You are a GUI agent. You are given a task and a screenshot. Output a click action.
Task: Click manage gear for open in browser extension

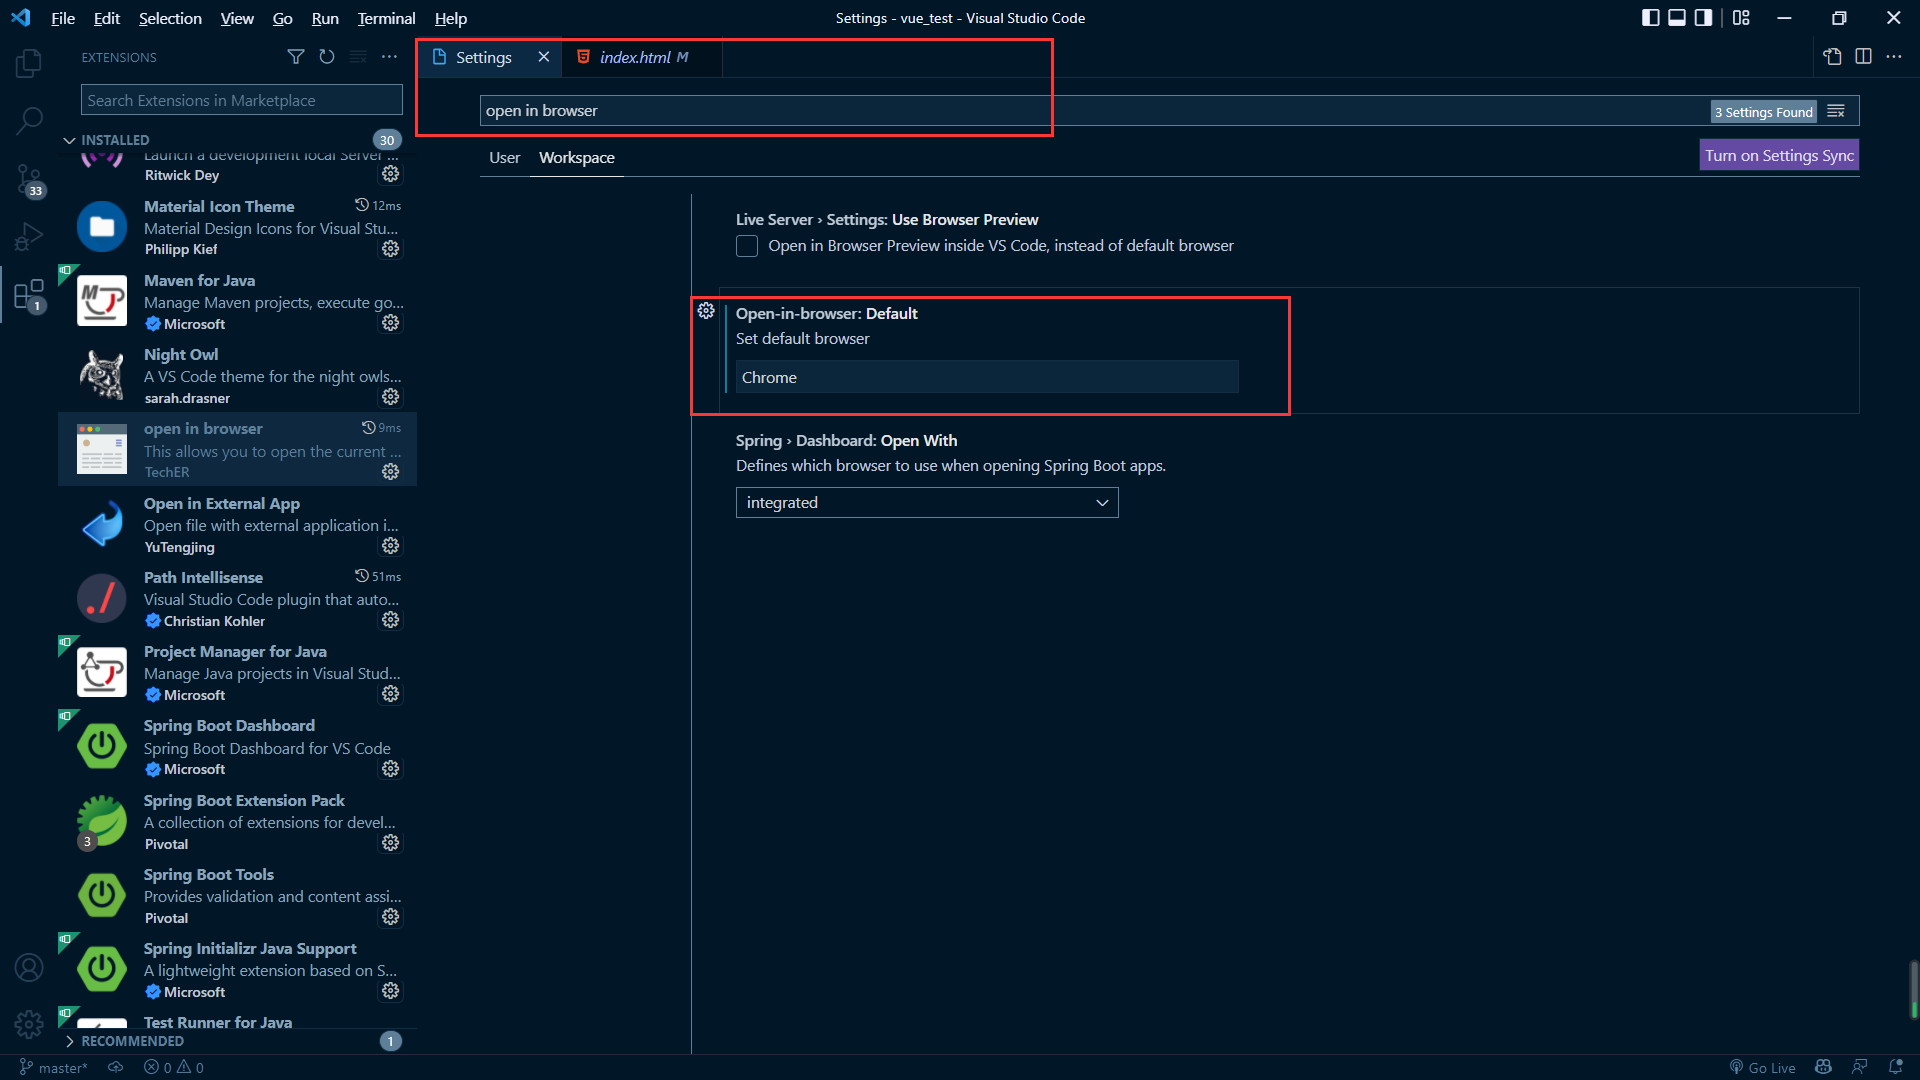(x=391, y=471)
